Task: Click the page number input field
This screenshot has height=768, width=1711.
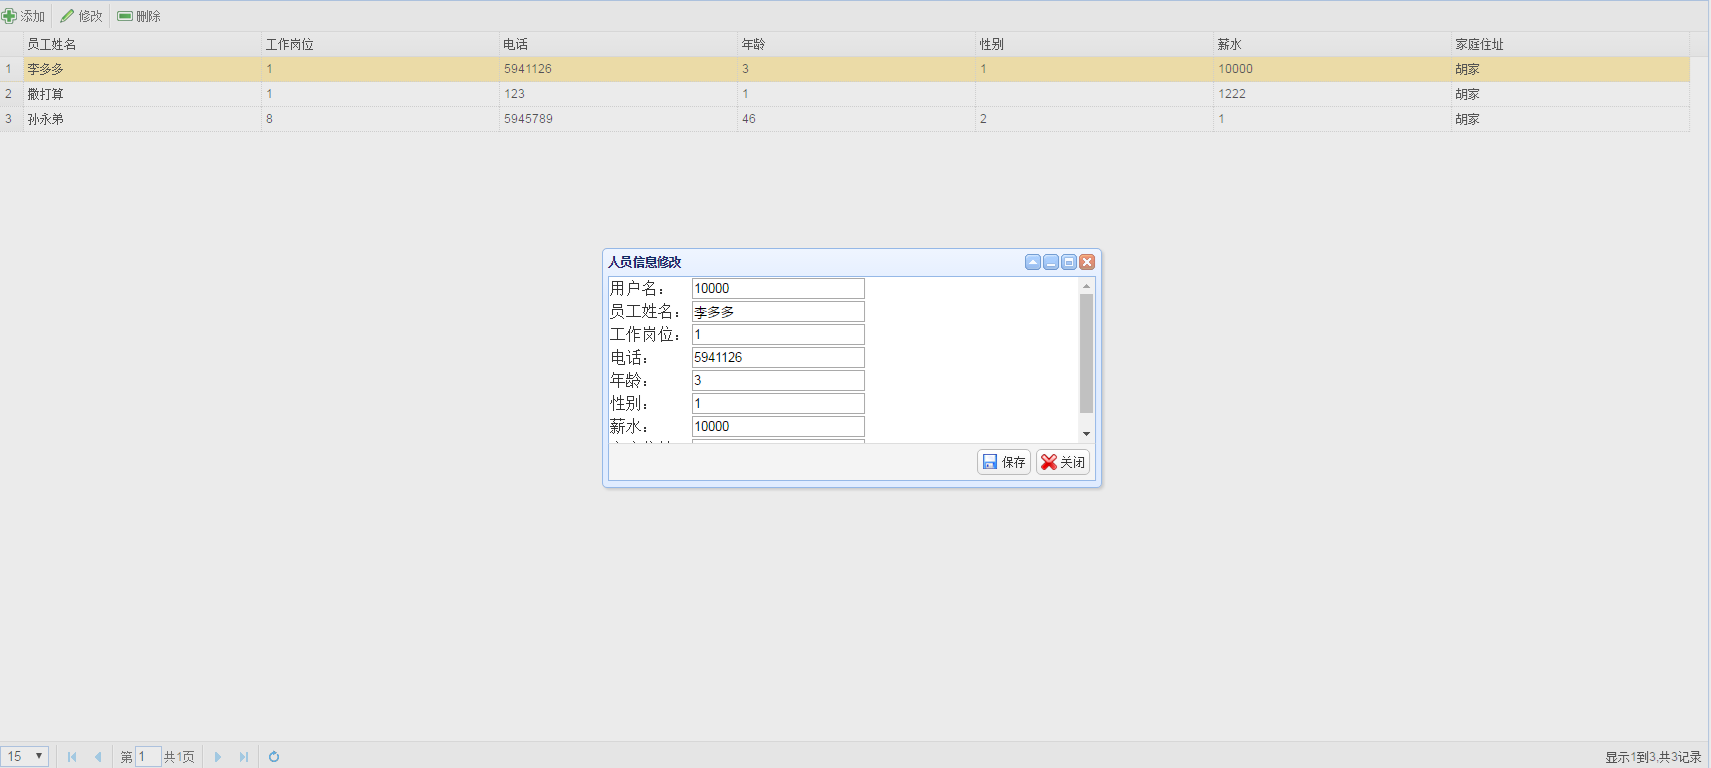Action: [x=148, y=756]
